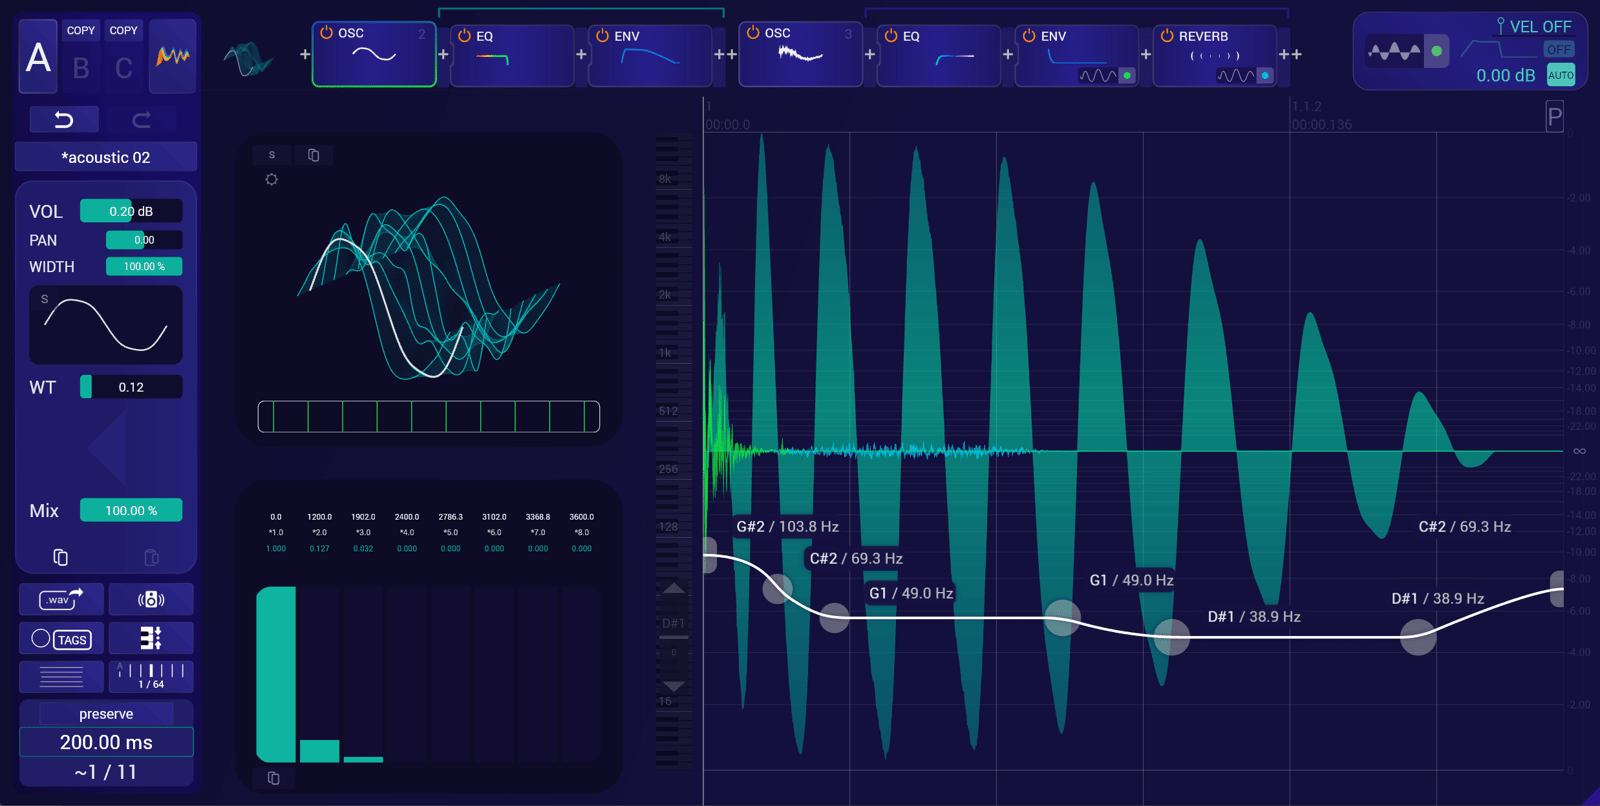Click the horizontal lines icon
Image resolution: width=1600 pixels, height=806 pixels.
coord(61,677)
